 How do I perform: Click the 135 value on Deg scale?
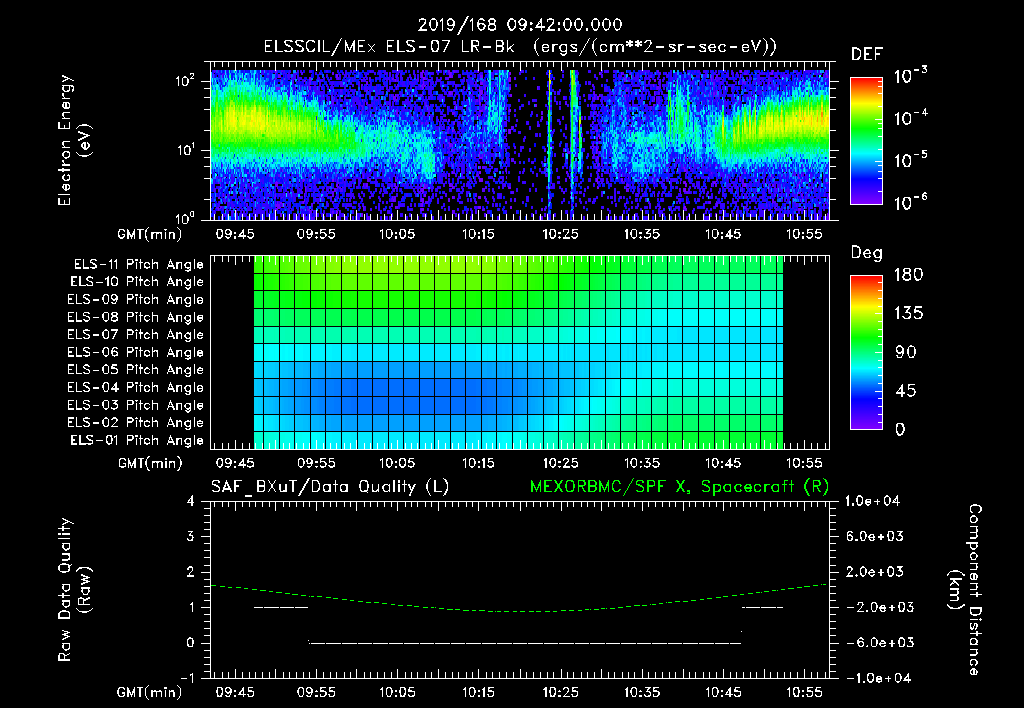point(908,314)
